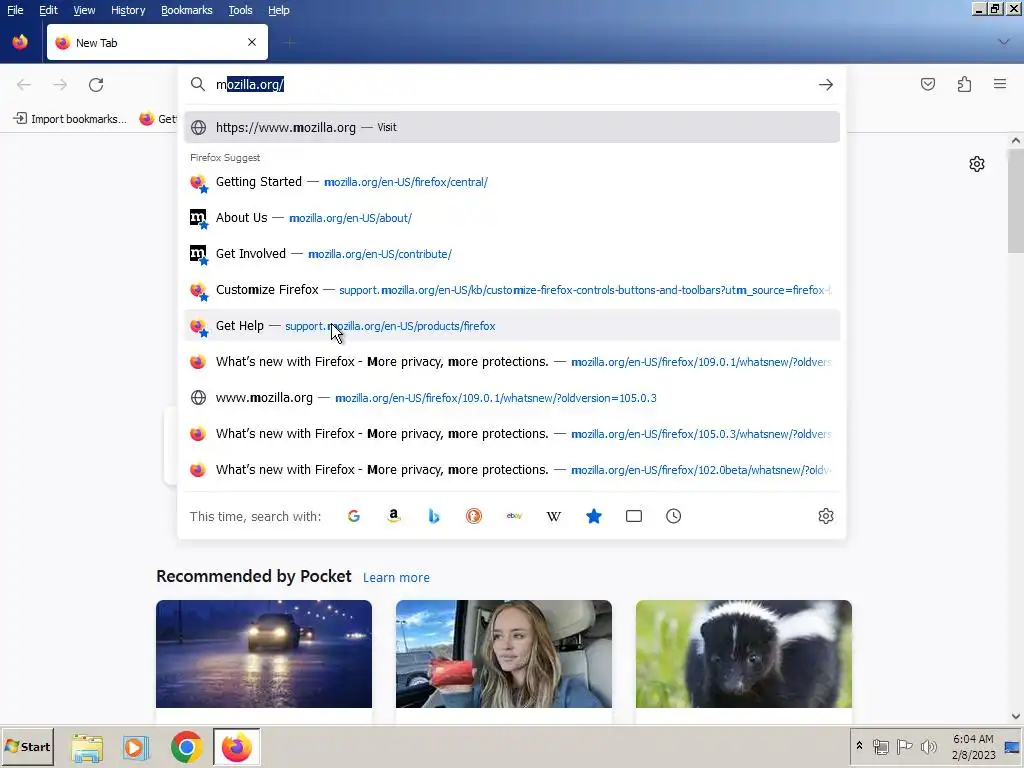1024x768 pixels.
Task: Open the rainy night car article thumbnail
Action: coord(264,654)
